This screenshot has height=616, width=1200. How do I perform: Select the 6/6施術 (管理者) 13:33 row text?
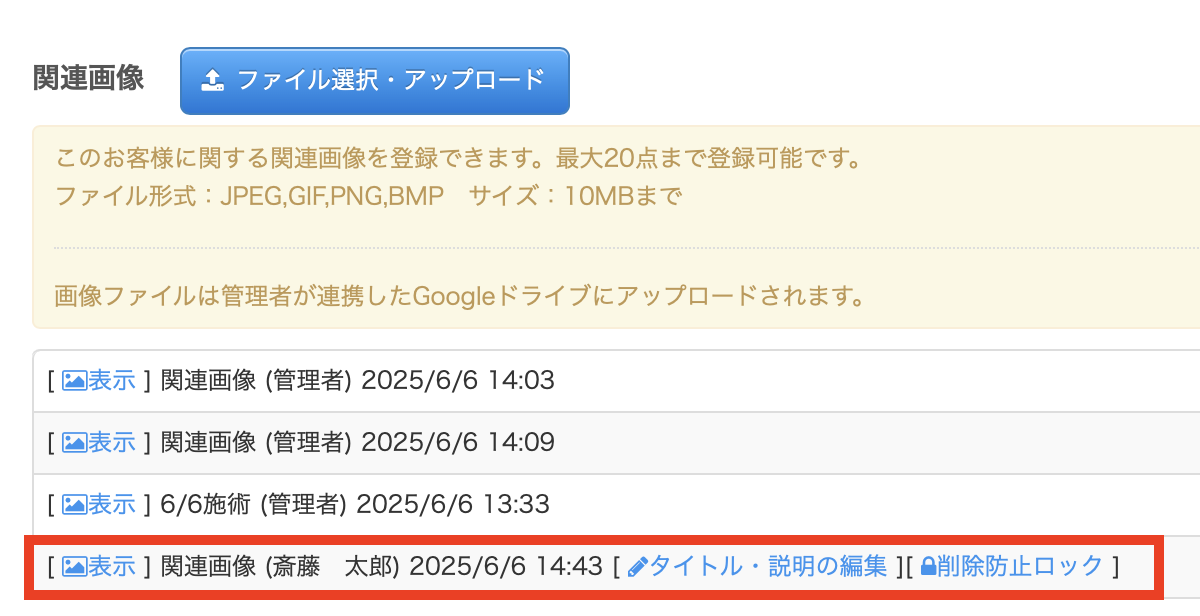tap(355, 504)
